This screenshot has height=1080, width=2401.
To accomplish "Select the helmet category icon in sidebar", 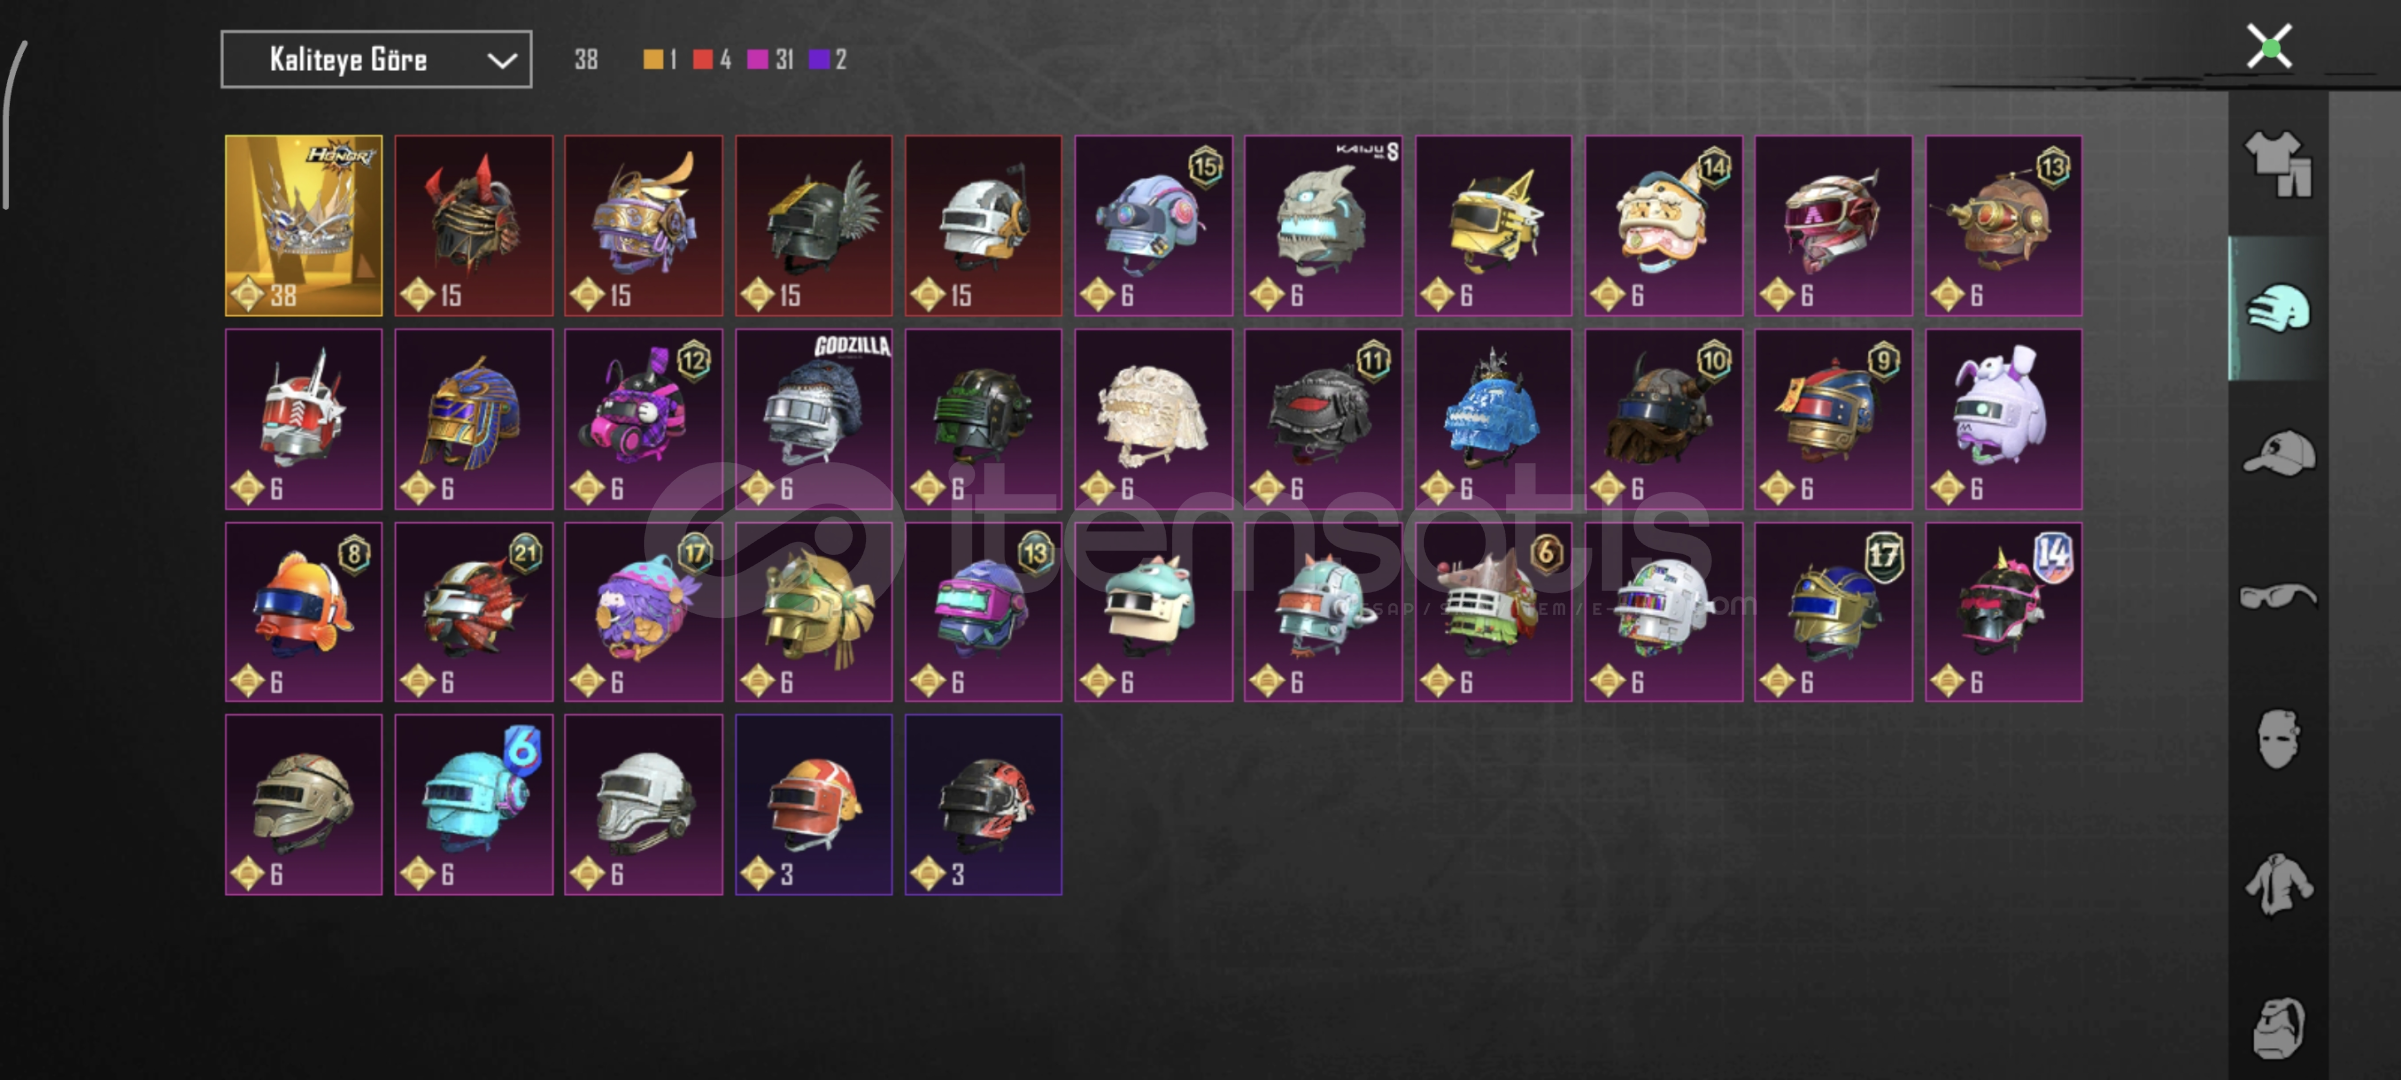I will (2279, 309).
